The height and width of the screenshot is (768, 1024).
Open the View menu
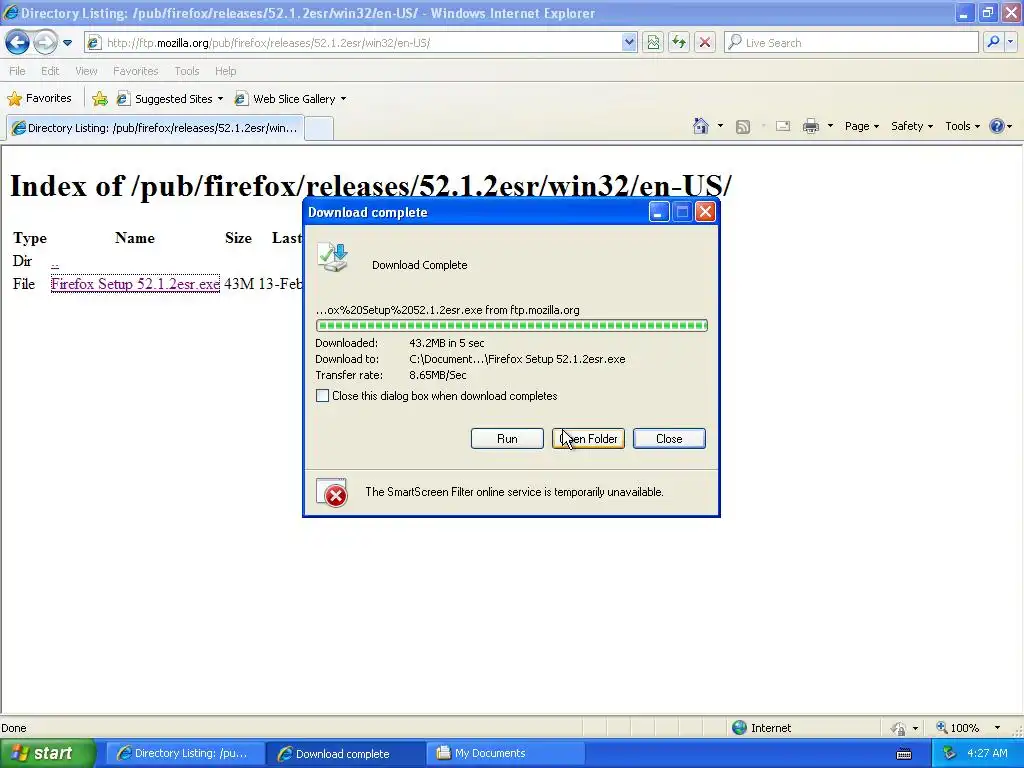click(86, 71)
